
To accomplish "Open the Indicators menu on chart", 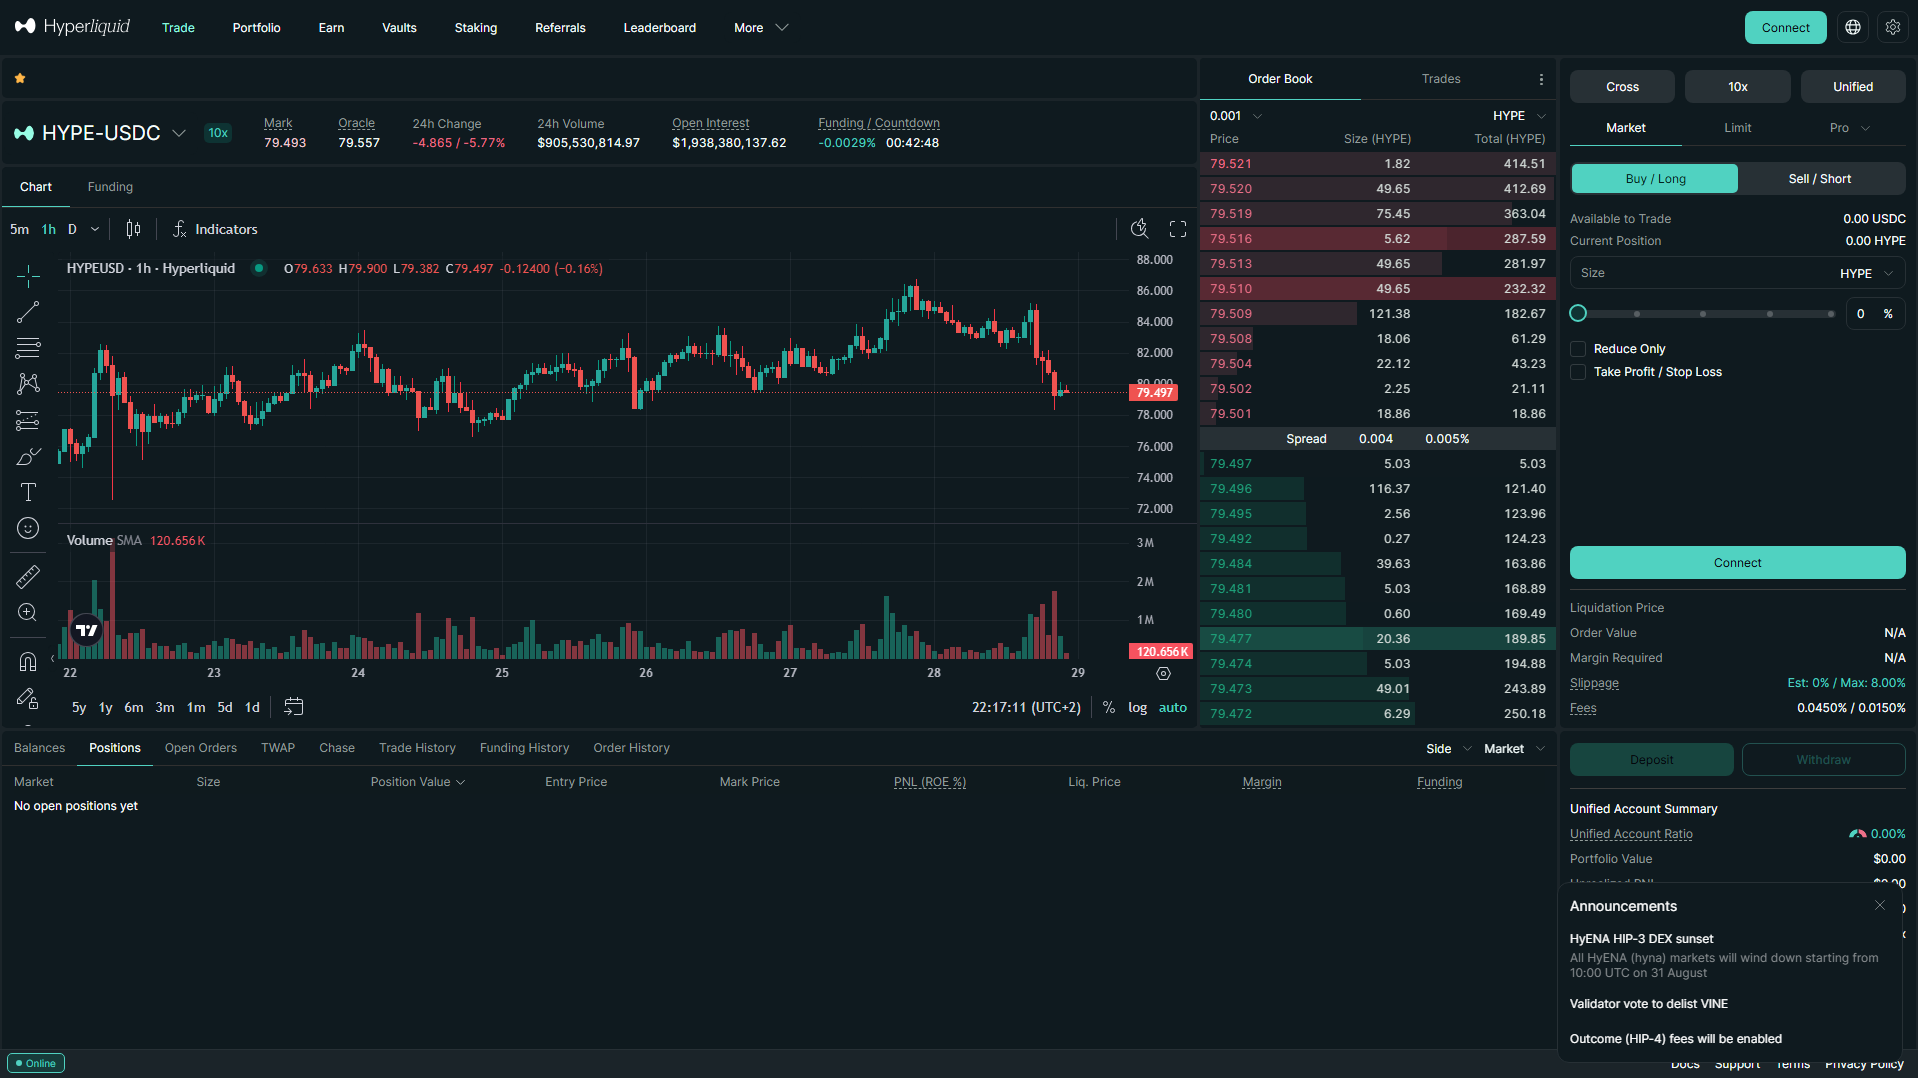I will click(x=215, y=229).
